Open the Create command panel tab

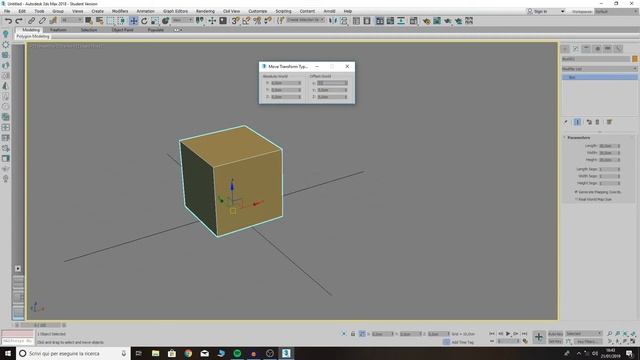pos(565,49)
